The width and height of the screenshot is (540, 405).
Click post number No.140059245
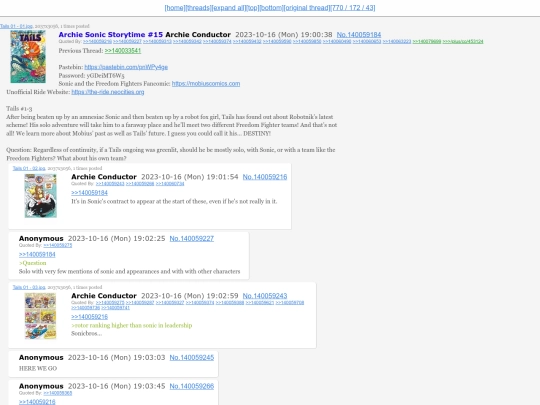pyautogui.click(x=192, y=358)
